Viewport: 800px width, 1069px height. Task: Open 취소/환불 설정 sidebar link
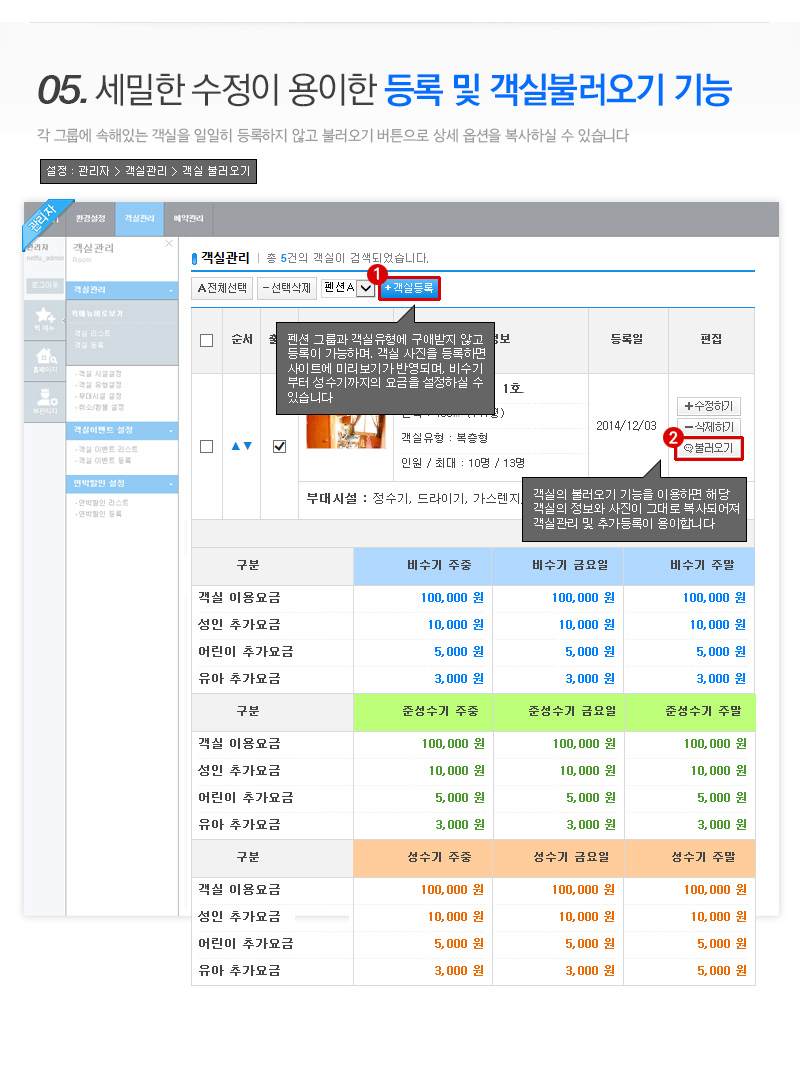pyautogui.click(x=100, y=407)
